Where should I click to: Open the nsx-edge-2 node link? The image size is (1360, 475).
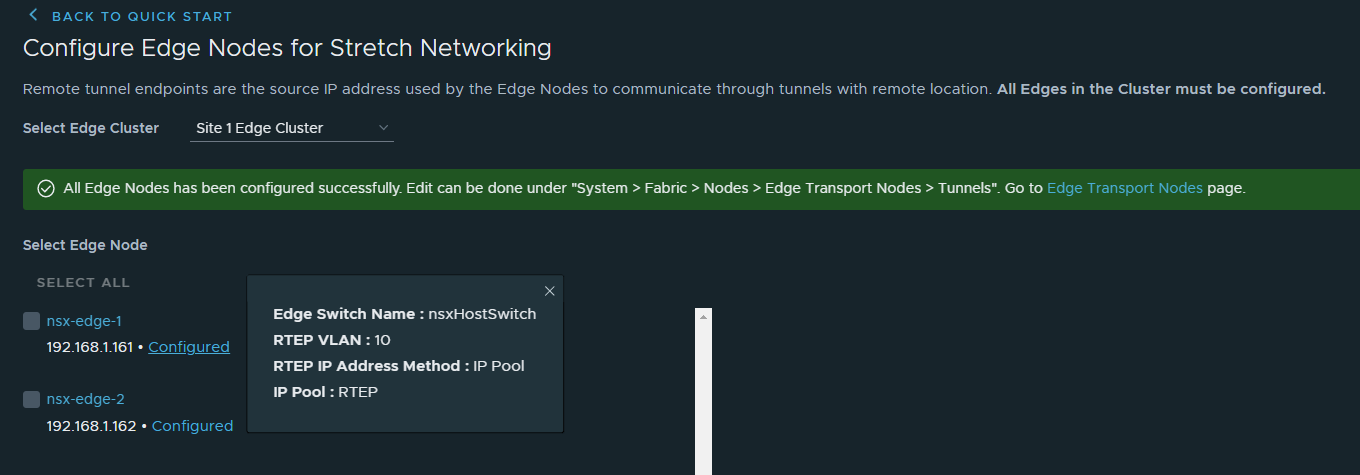click(86, 399)
